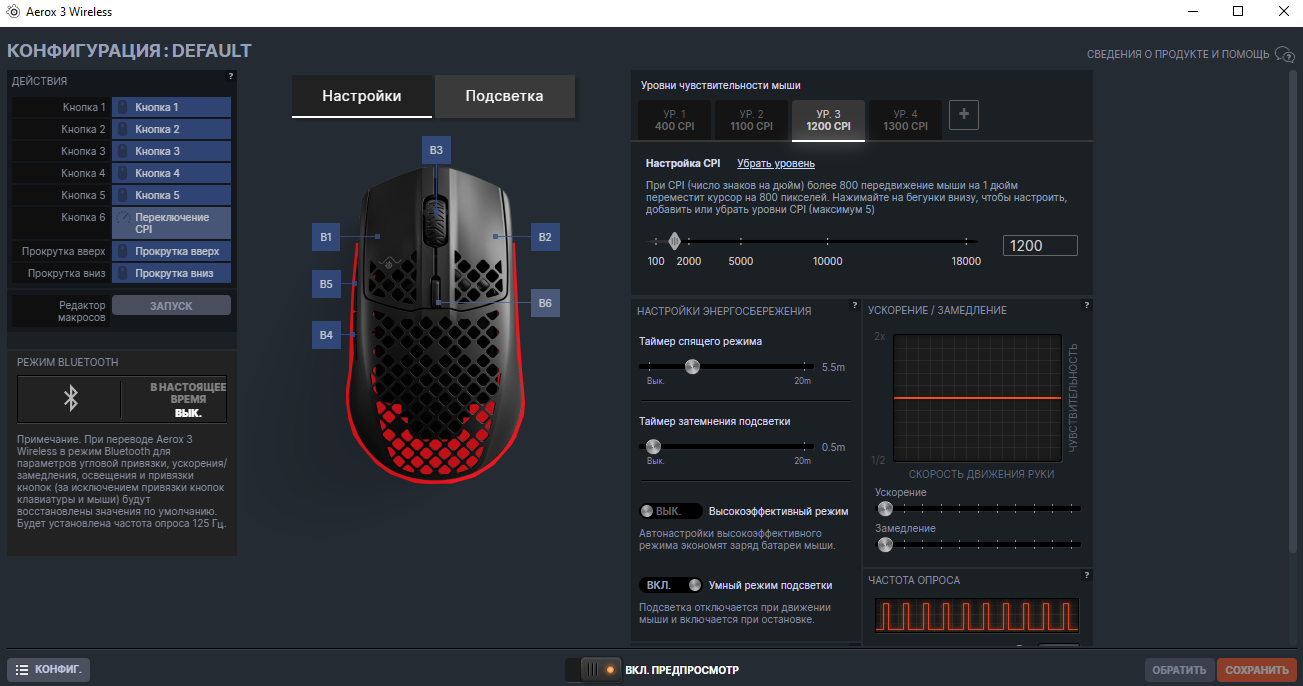Switch to the Настройки tab
The image size is (1303, 686).
click(x=362, y=96)
